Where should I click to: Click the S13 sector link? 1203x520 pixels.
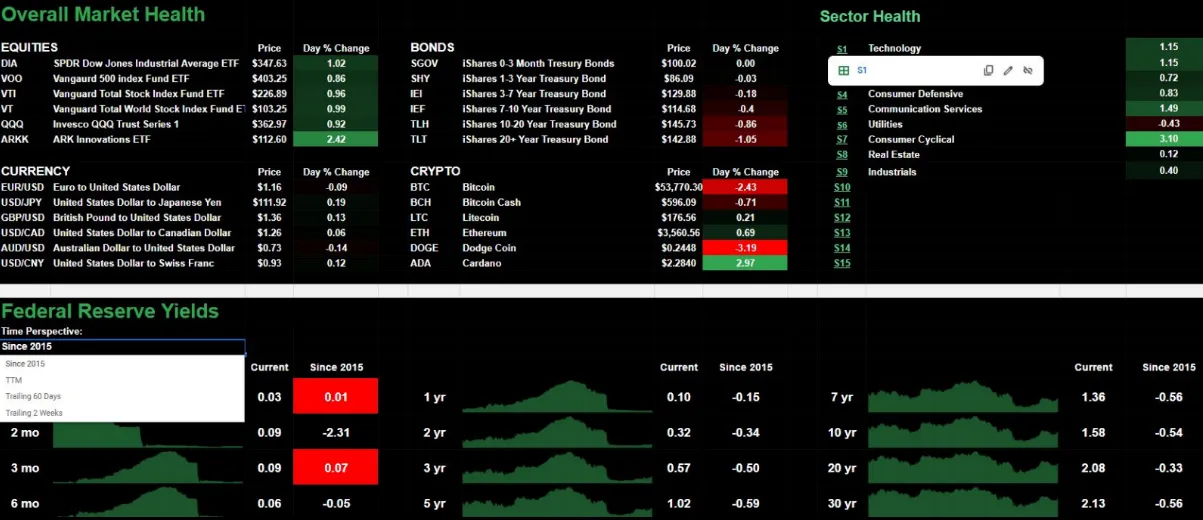point(842,233)
